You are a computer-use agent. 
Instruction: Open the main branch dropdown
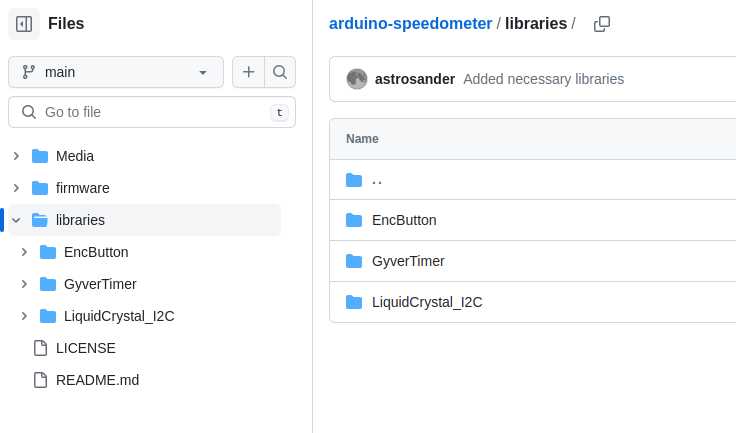(116, 72)
